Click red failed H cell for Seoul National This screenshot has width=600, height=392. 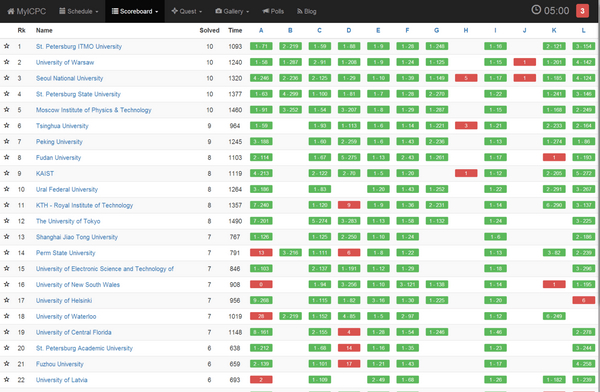[466, 78]
